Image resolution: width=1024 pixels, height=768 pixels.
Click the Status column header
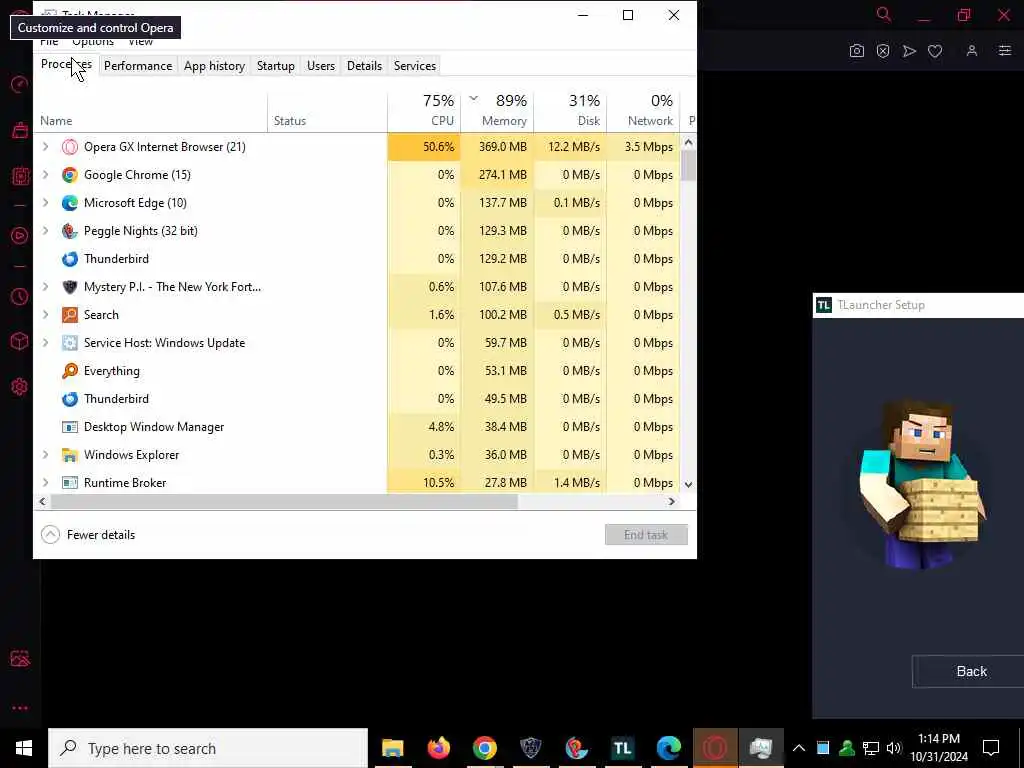pos(327,111)
